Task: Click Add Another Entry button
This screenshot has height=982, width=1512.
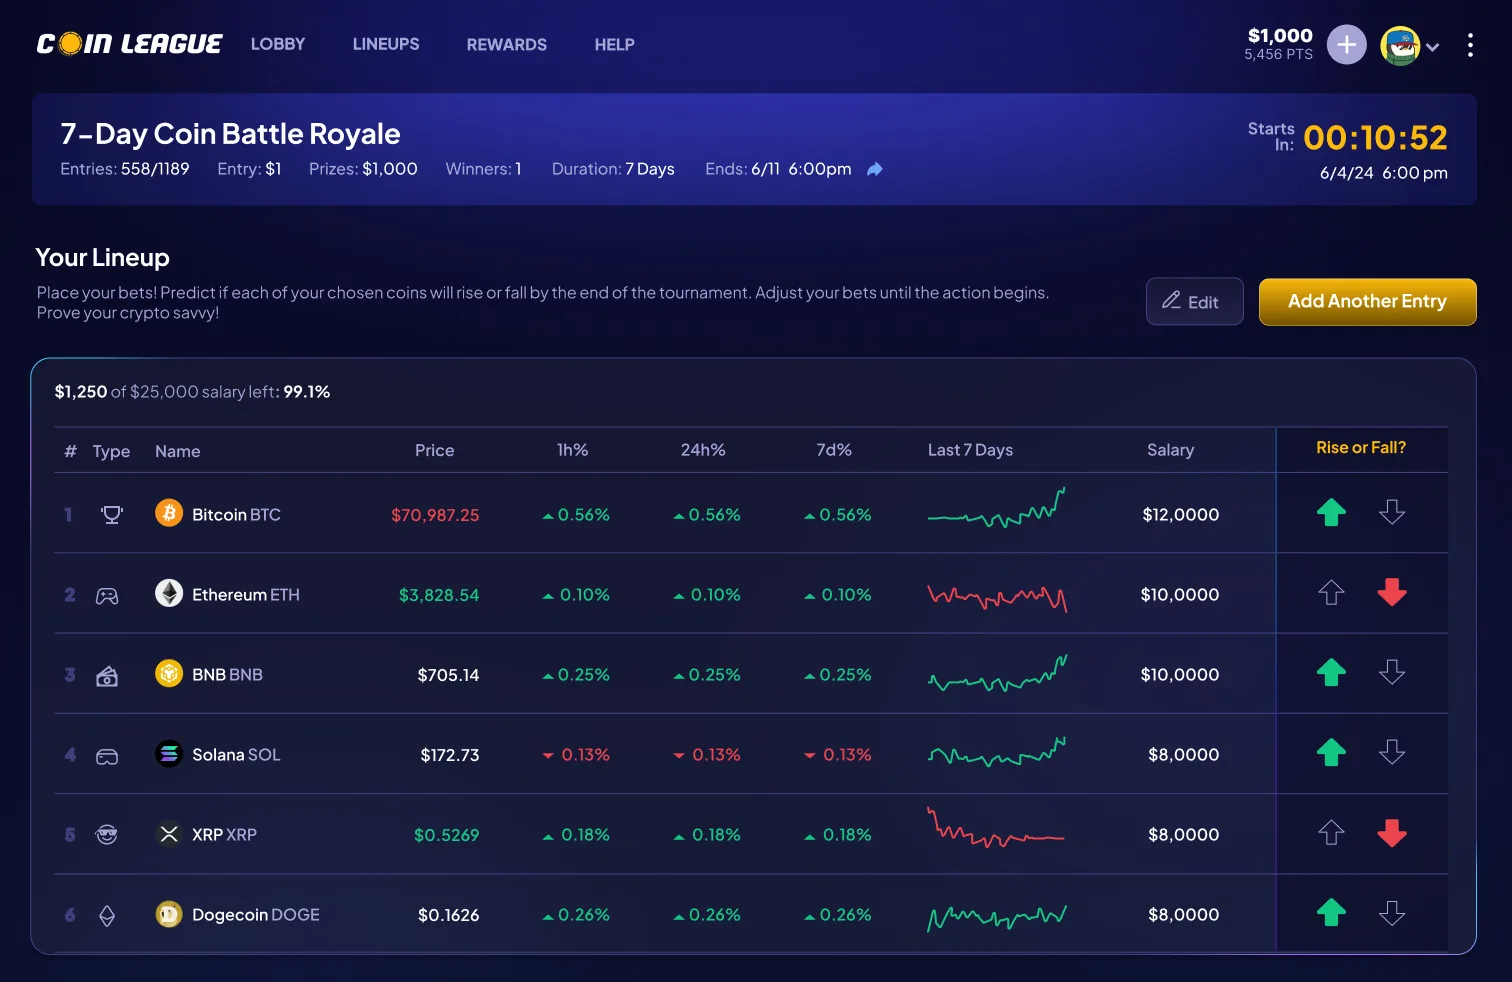Action: point(1368,301)
